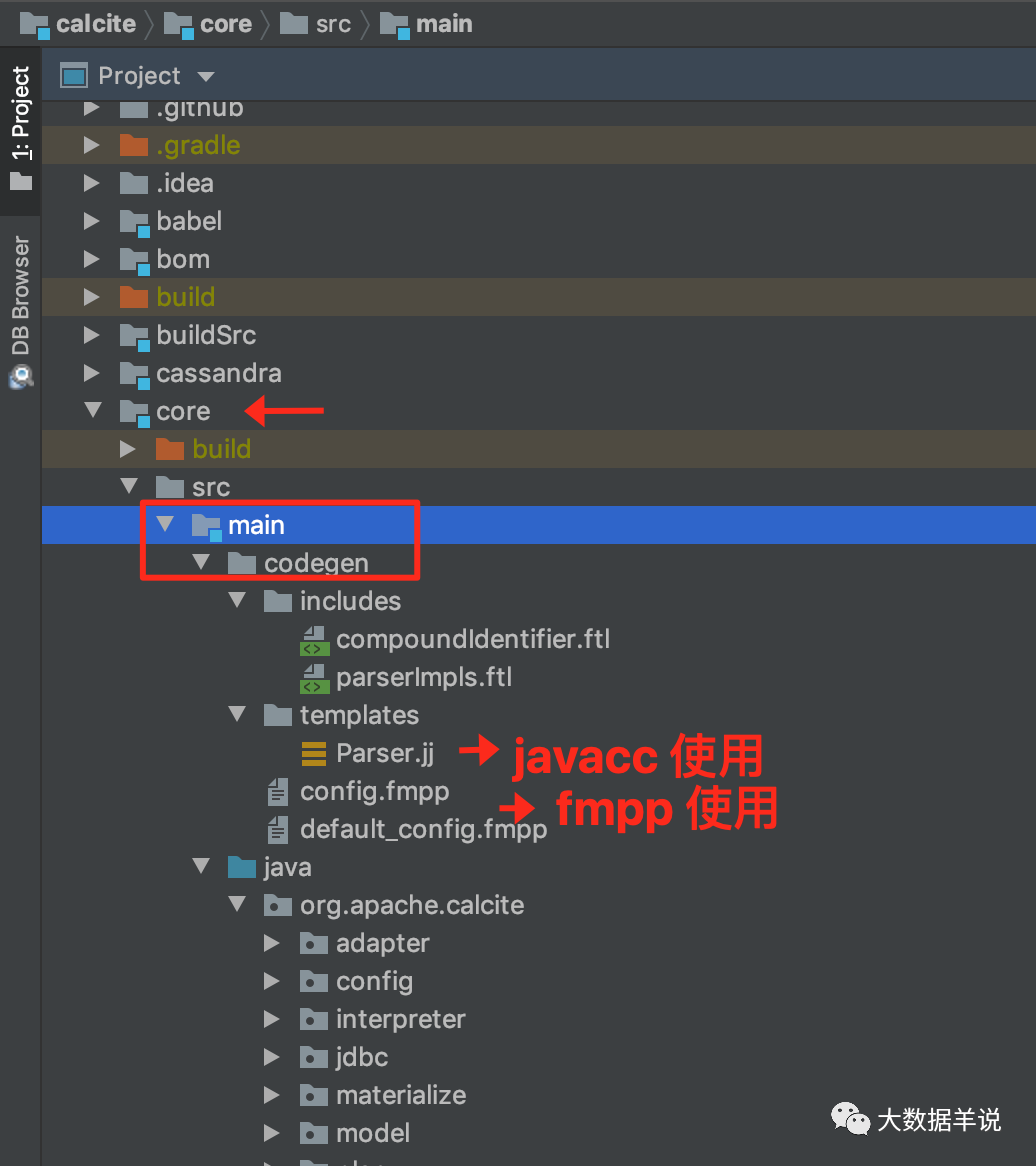1036x1166 pixels.
Task: Expand the .gradle folder
Action: (91, 145)
